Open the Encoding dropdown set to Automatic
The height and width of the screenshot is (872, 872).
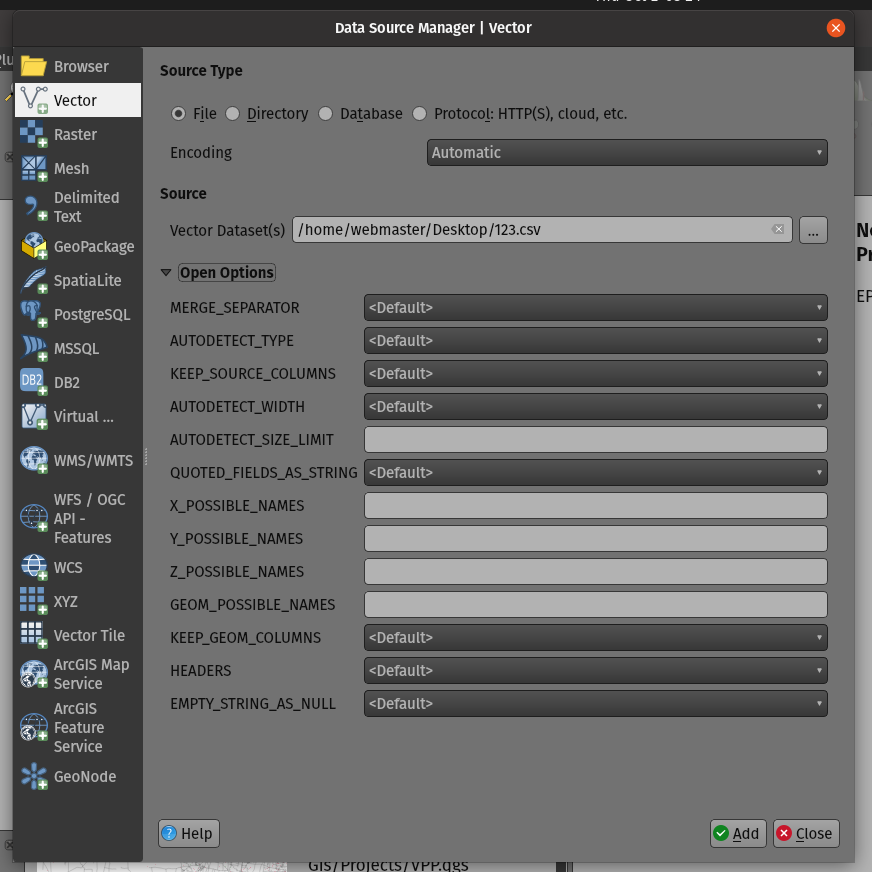coord(627,153)
